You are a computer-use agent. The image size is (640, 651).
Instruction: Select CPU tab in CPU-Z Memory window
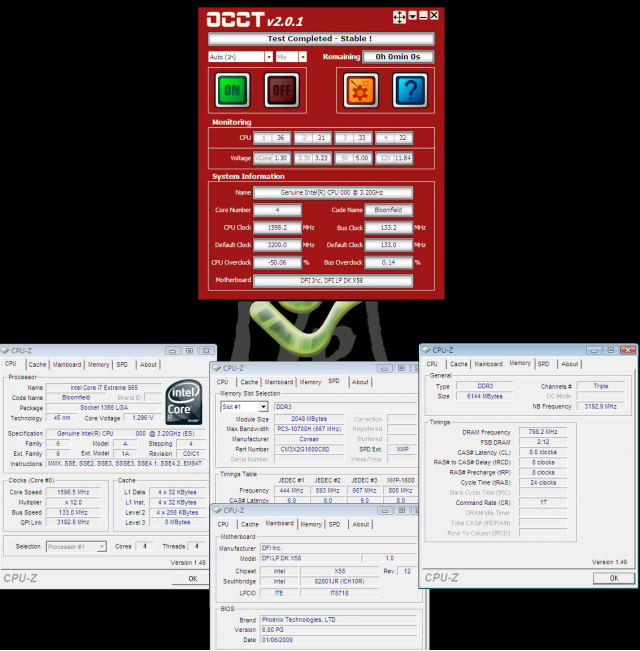432,364
